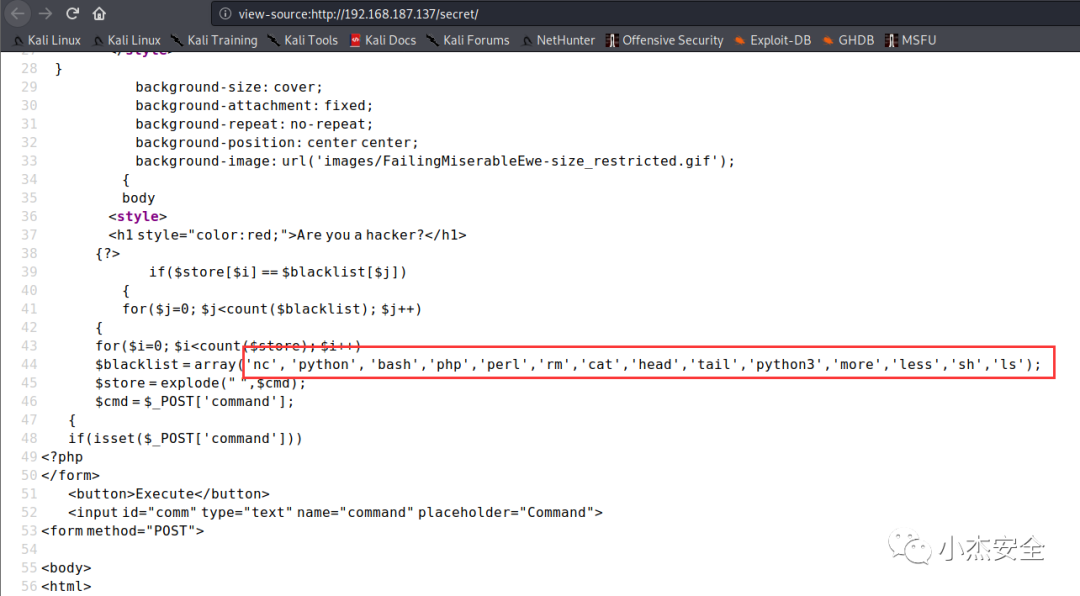Click line number 52 in gutter
The image size is (1080, 596).
(29, 513)
